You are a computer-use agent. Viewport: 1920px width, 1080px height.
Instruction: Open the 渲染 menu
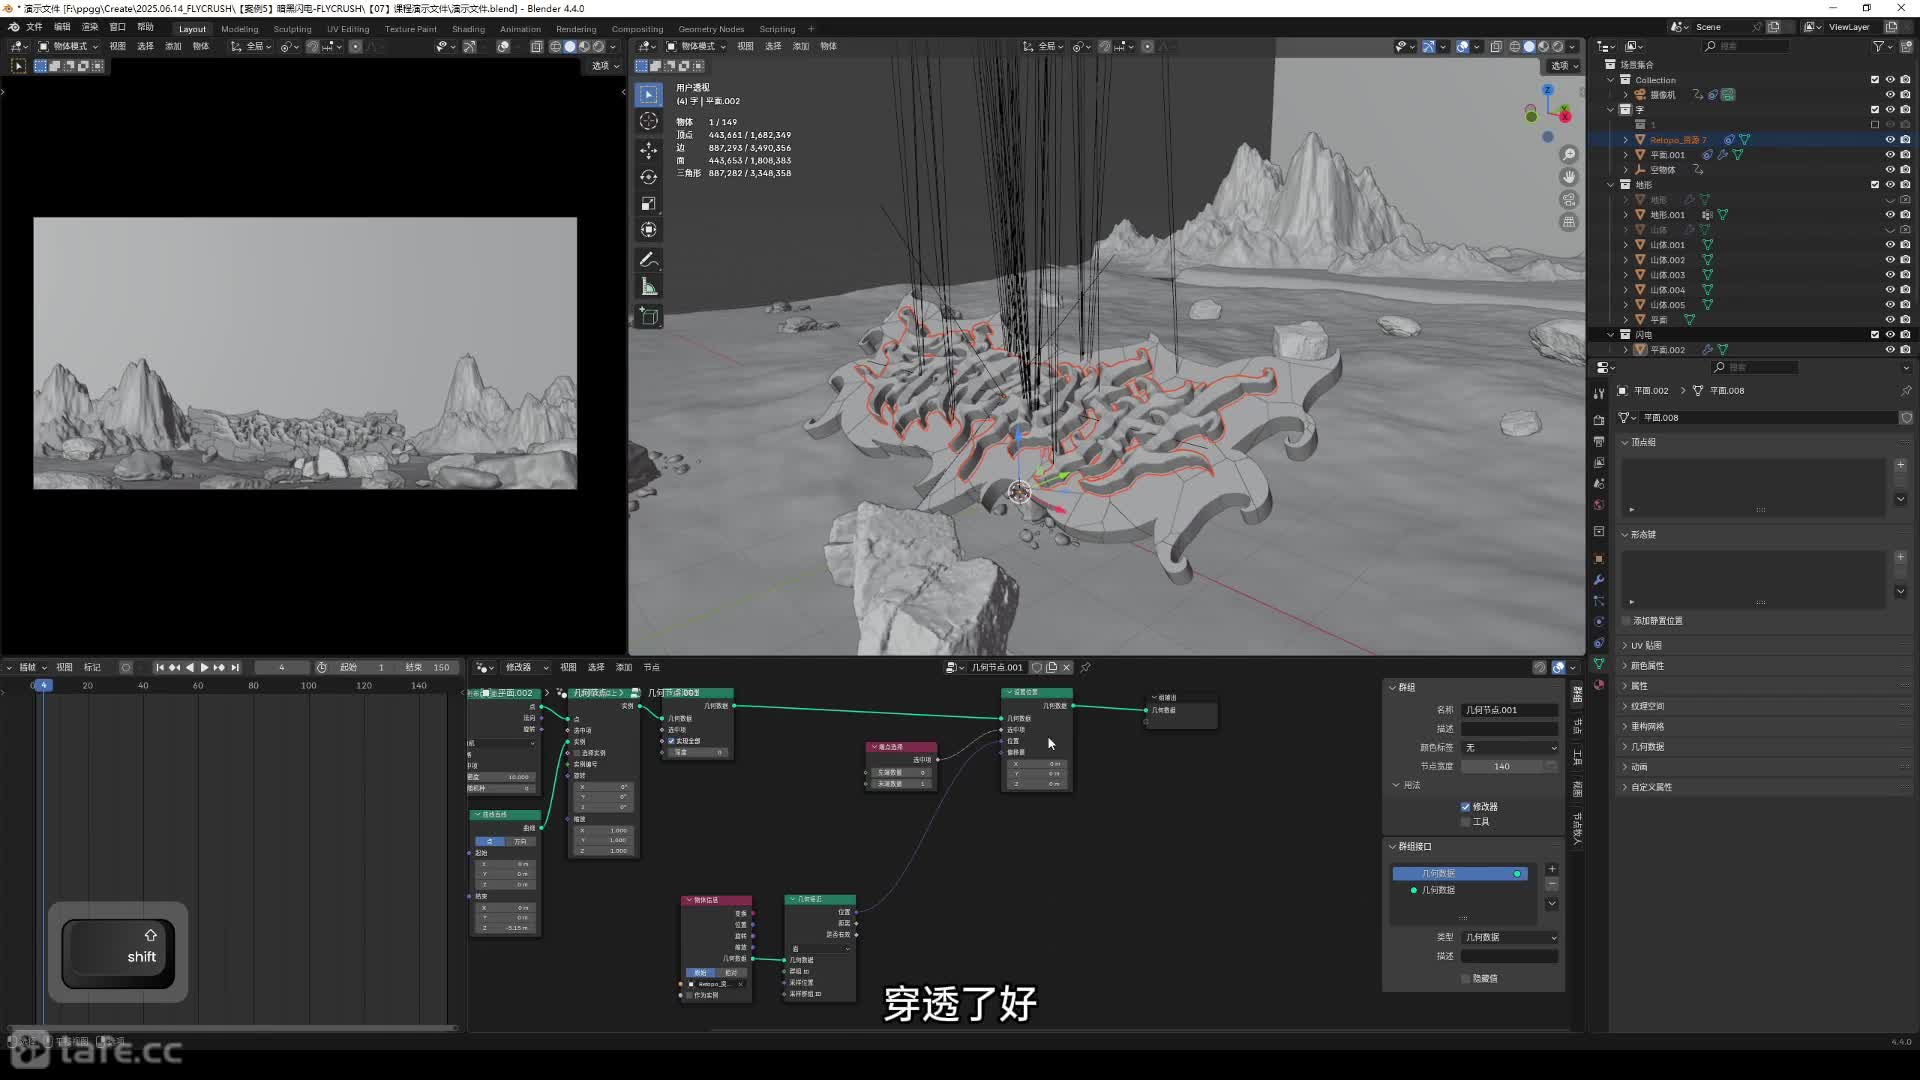click(x=90, y=27)
